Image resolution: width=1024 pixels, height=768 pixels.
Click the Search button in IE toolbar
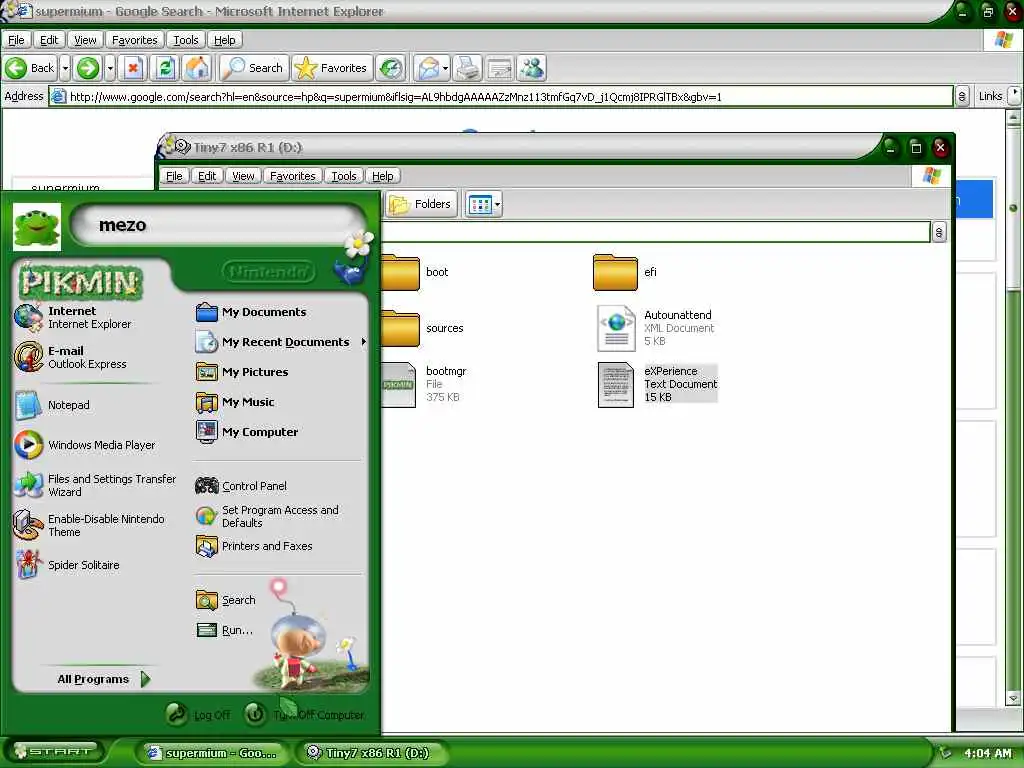[x=253, y=68]
